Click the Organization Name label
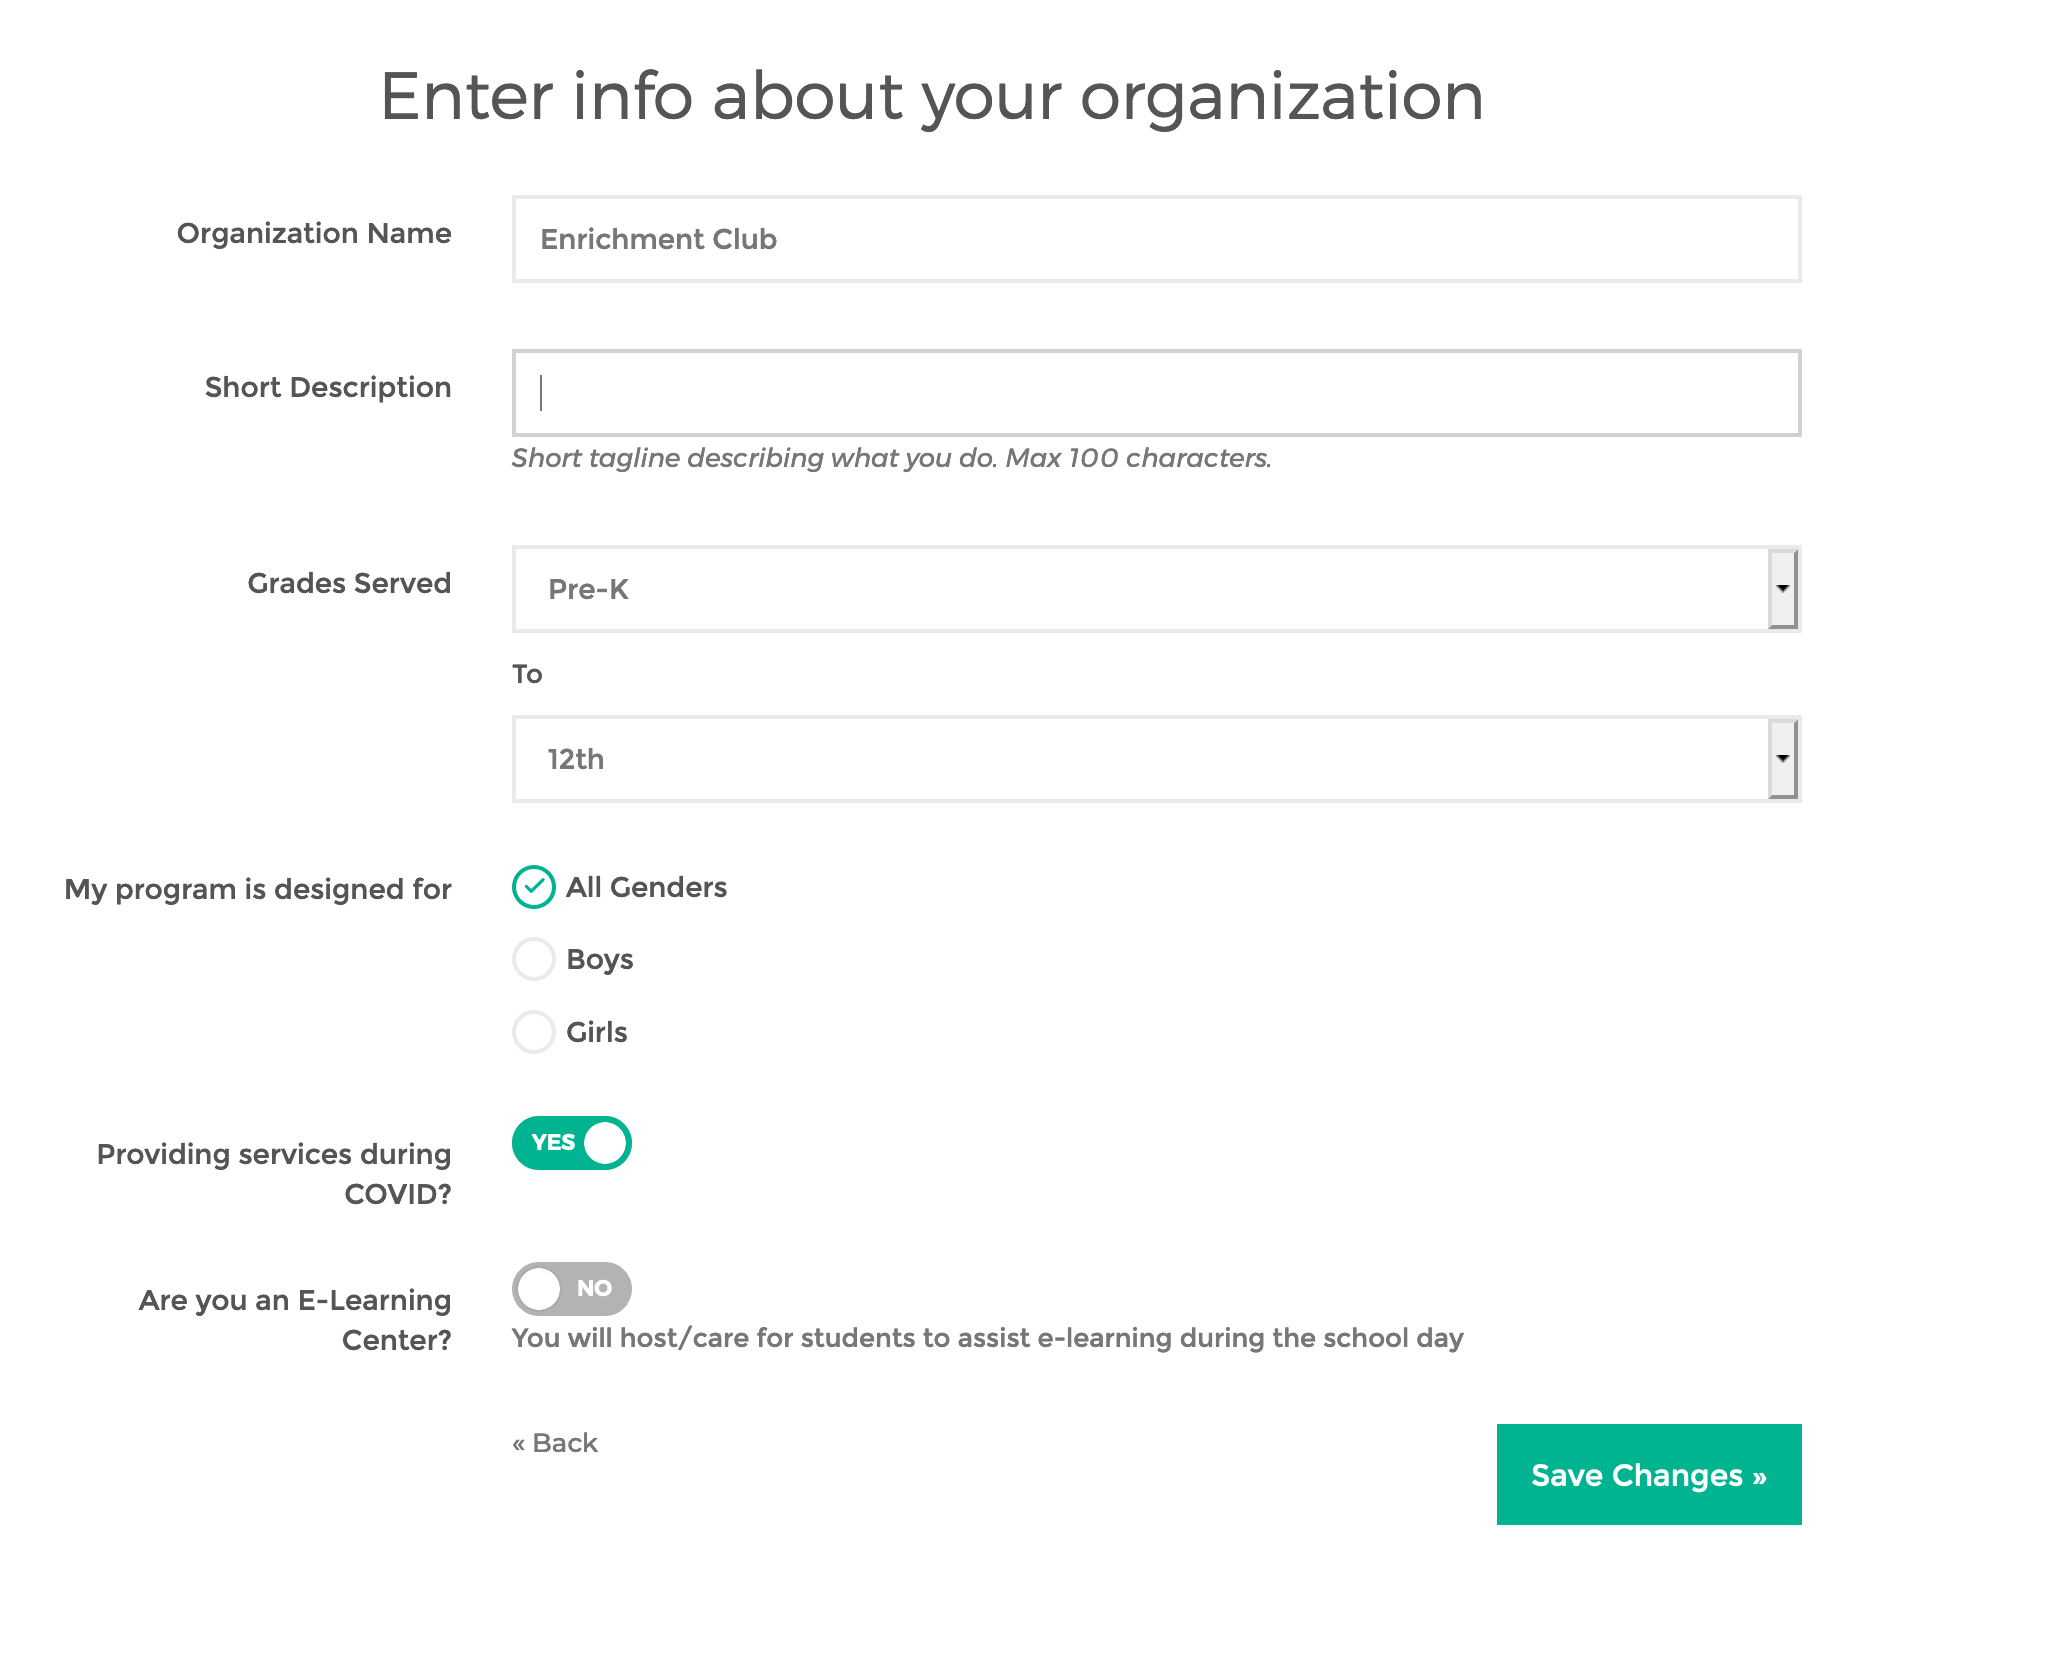This screenshot has width=2066, height=1654. 314,233
